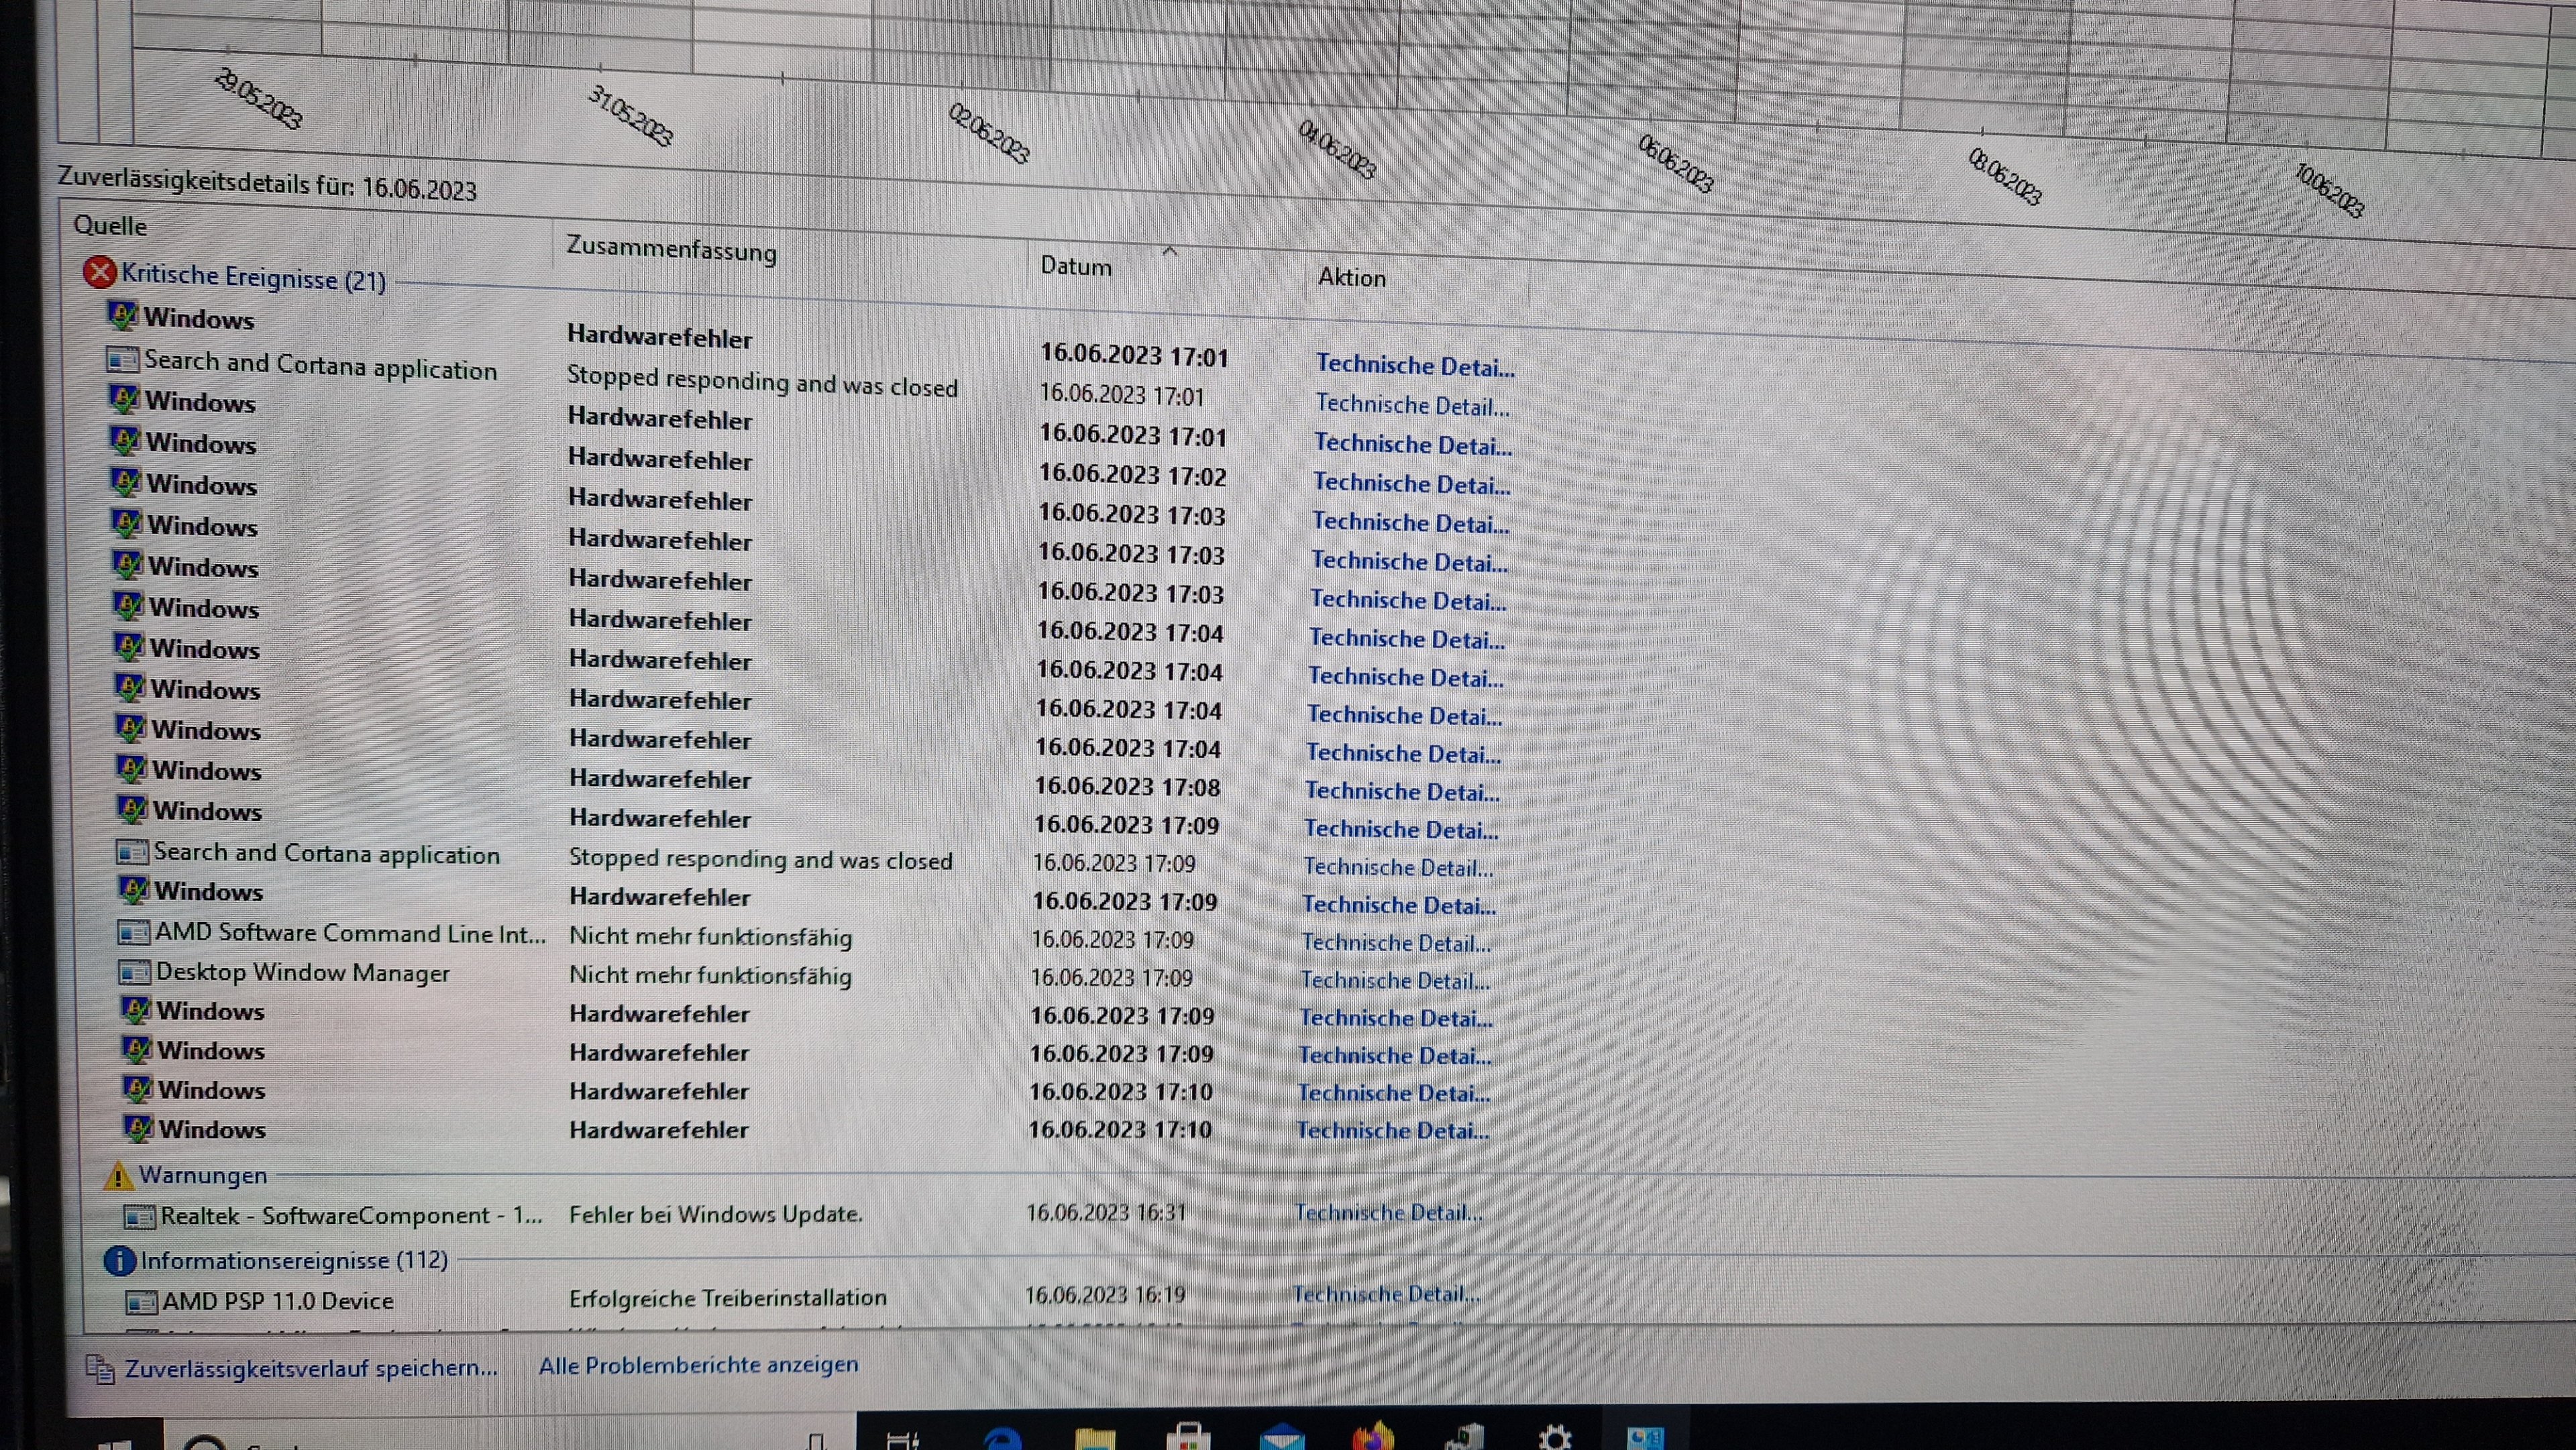Click the Realtek SoftwareComponent warning entry icon

coord(139,1217)
